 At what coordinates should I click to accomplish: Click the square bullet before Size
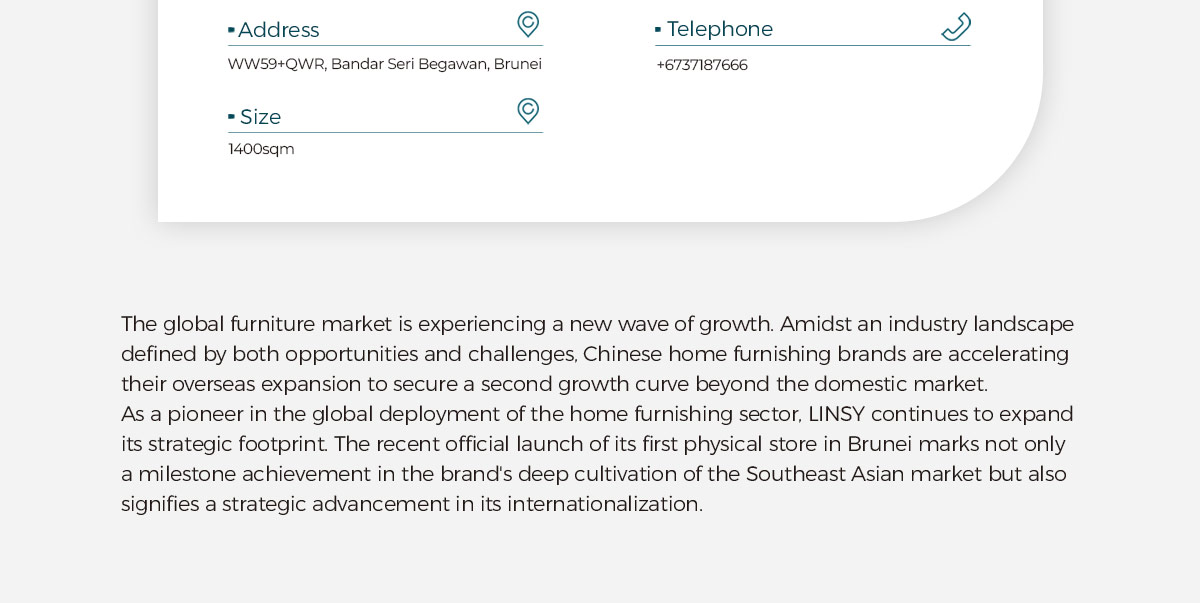pos(231,118)
